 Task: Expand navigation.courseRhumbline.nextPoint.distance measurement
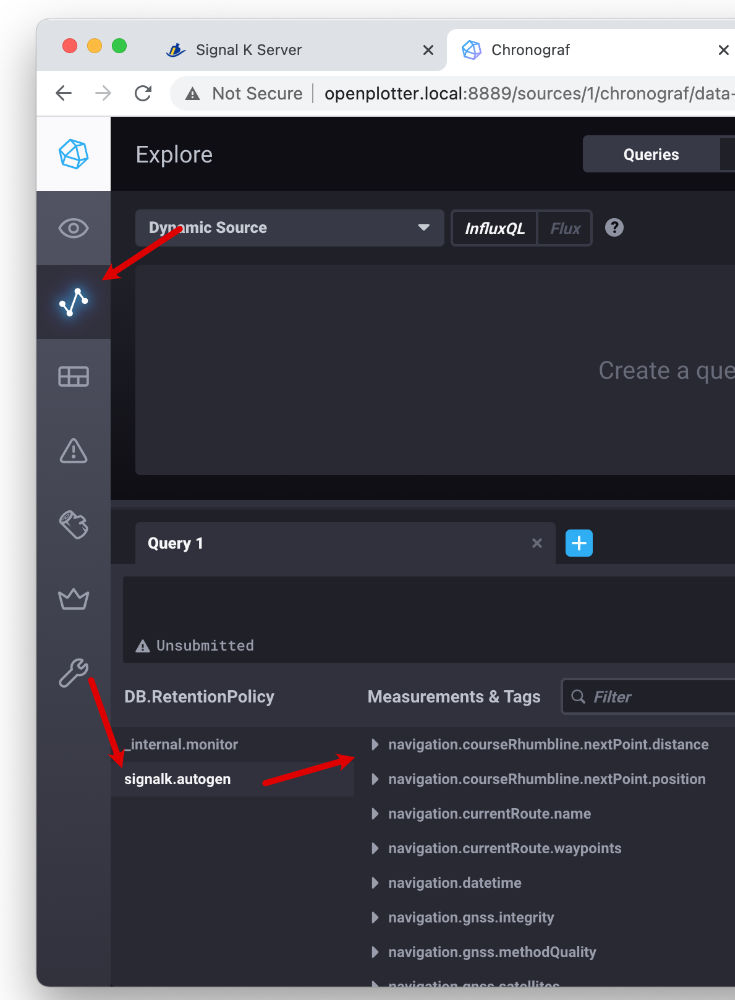(x=375, y=745)
